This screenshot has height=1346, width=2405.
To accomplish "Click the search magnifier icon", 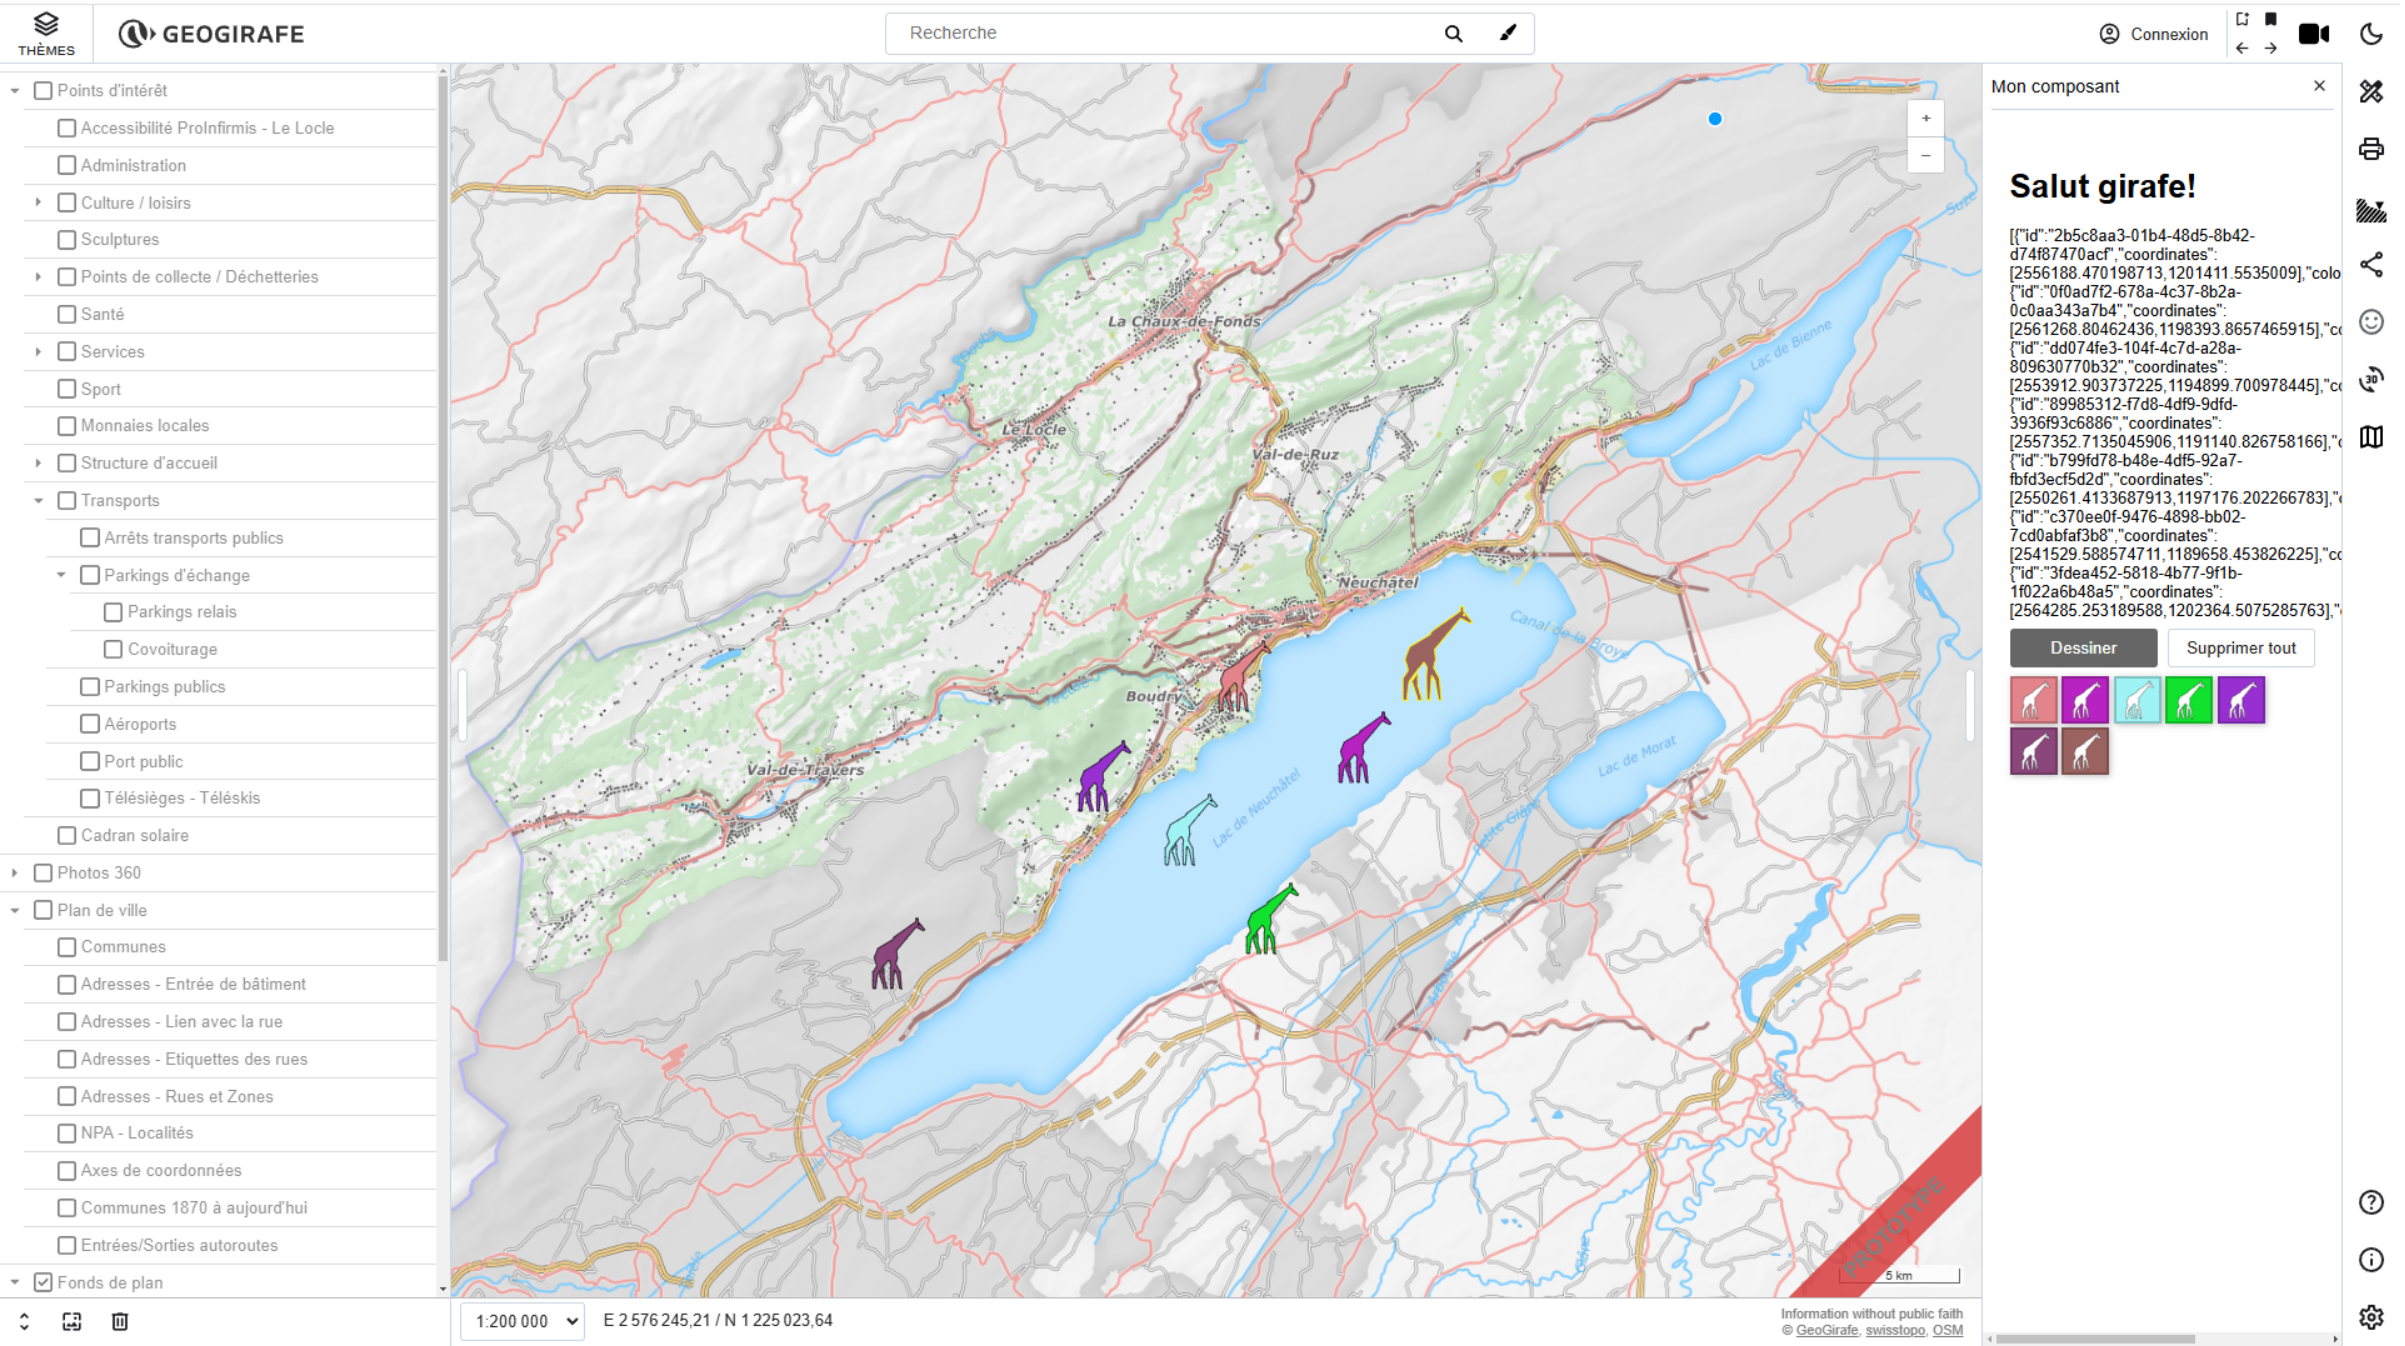I will tap(1452, 33).
